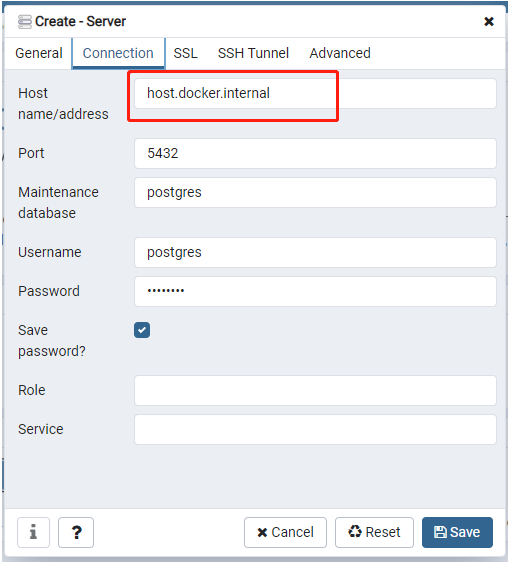Viewport: 510px width, 562px height.
Task: Open the SSL tab
Action: click(x=185, y=53)
